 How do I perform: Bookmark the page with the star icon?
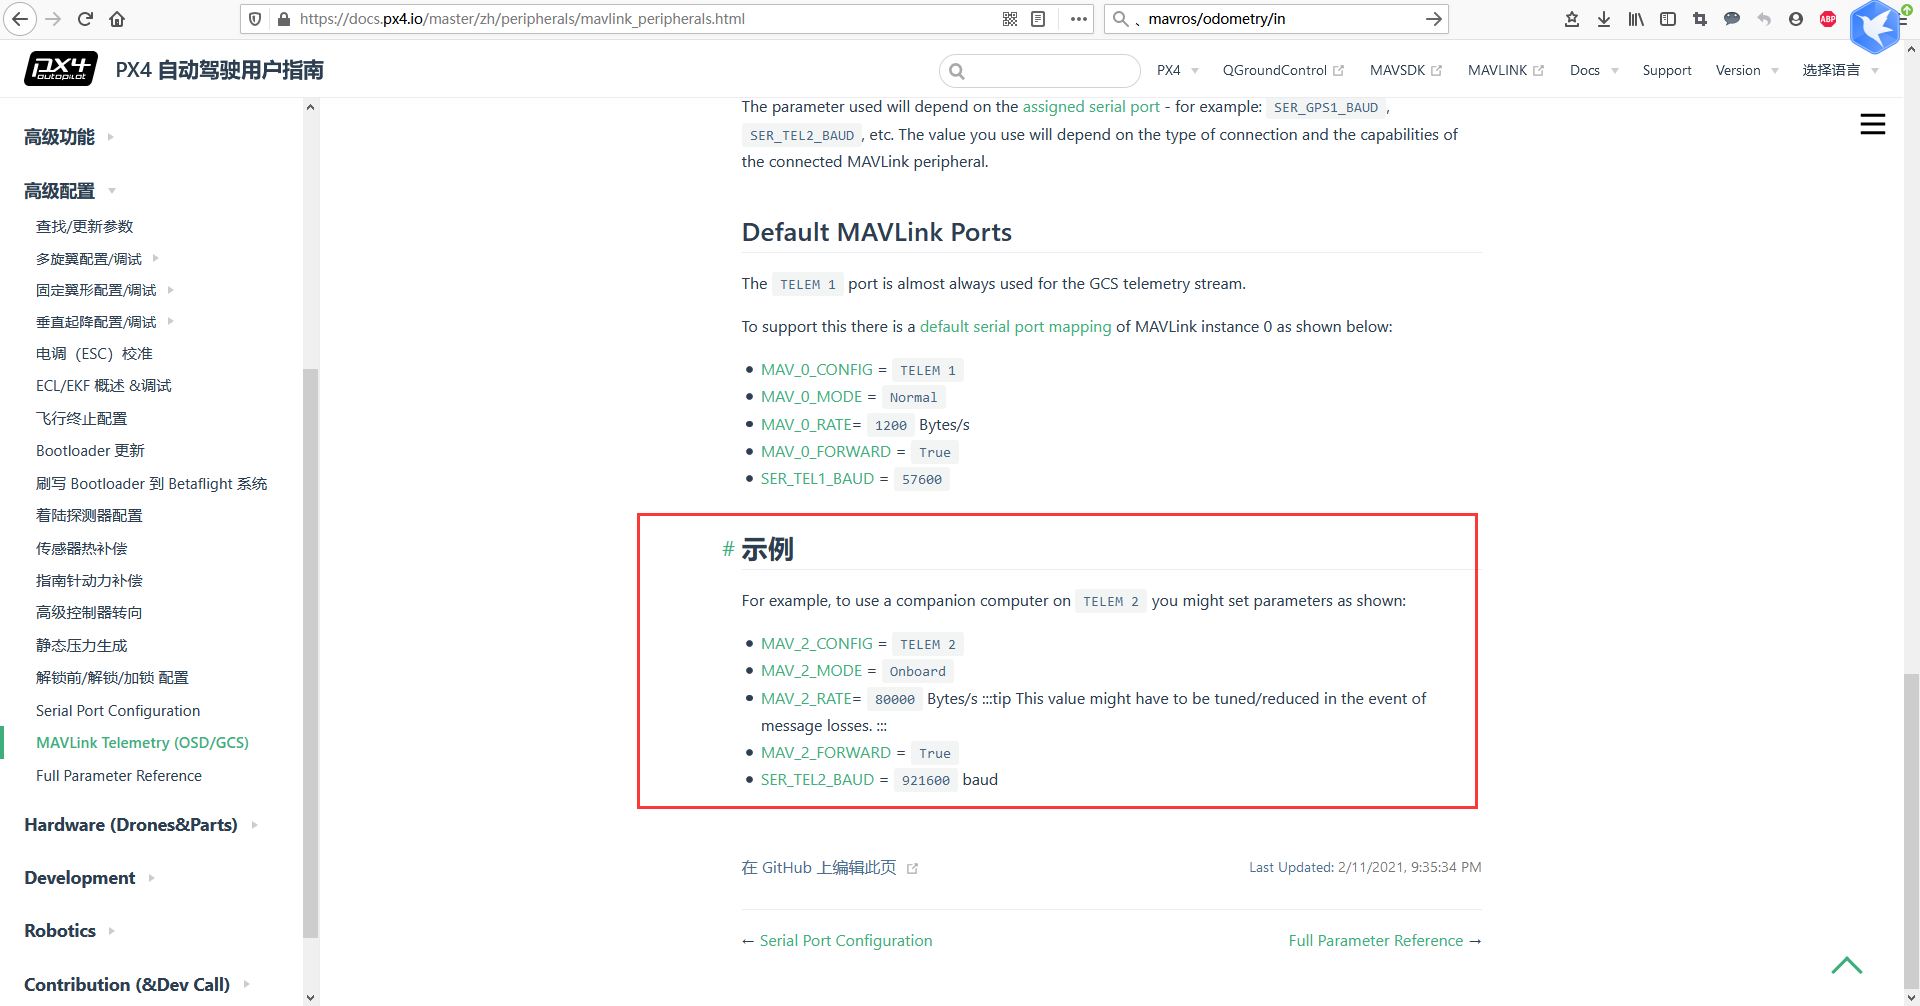pyautogui.click(x=1571, y=19)
